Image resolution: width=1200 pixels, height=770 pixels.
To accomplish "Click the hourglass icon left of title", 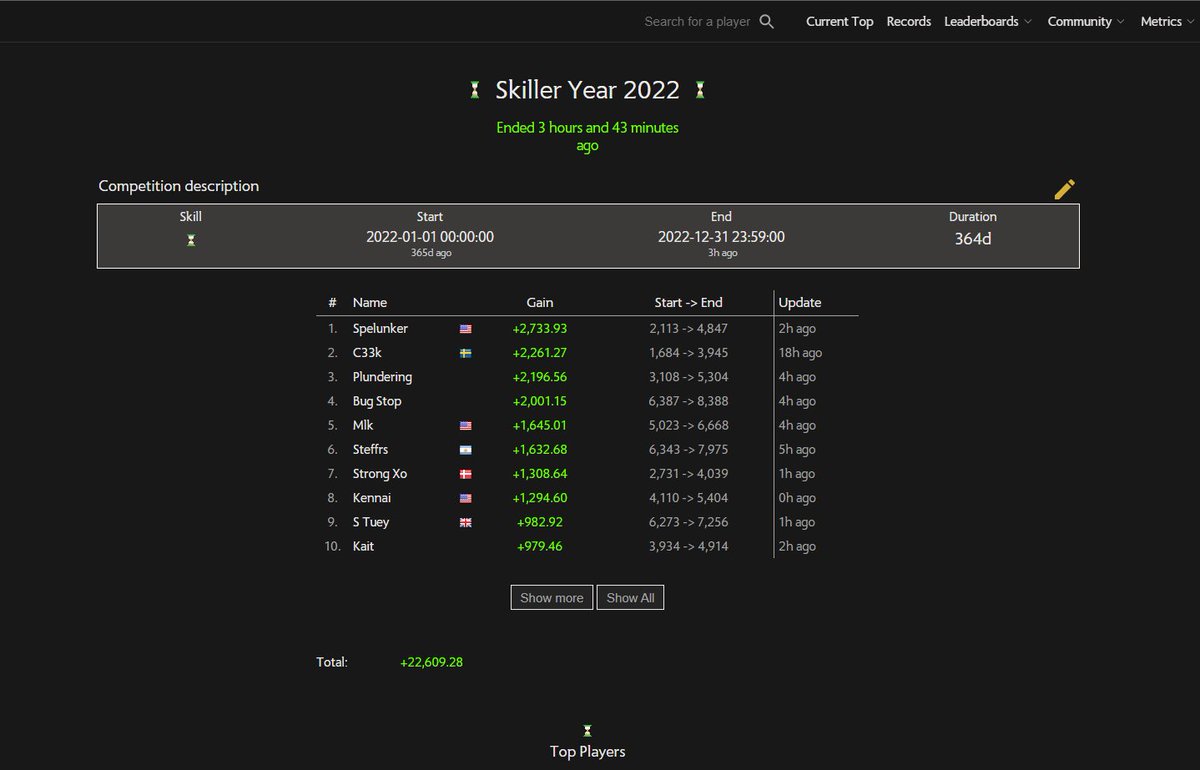I will click(475, 90).
